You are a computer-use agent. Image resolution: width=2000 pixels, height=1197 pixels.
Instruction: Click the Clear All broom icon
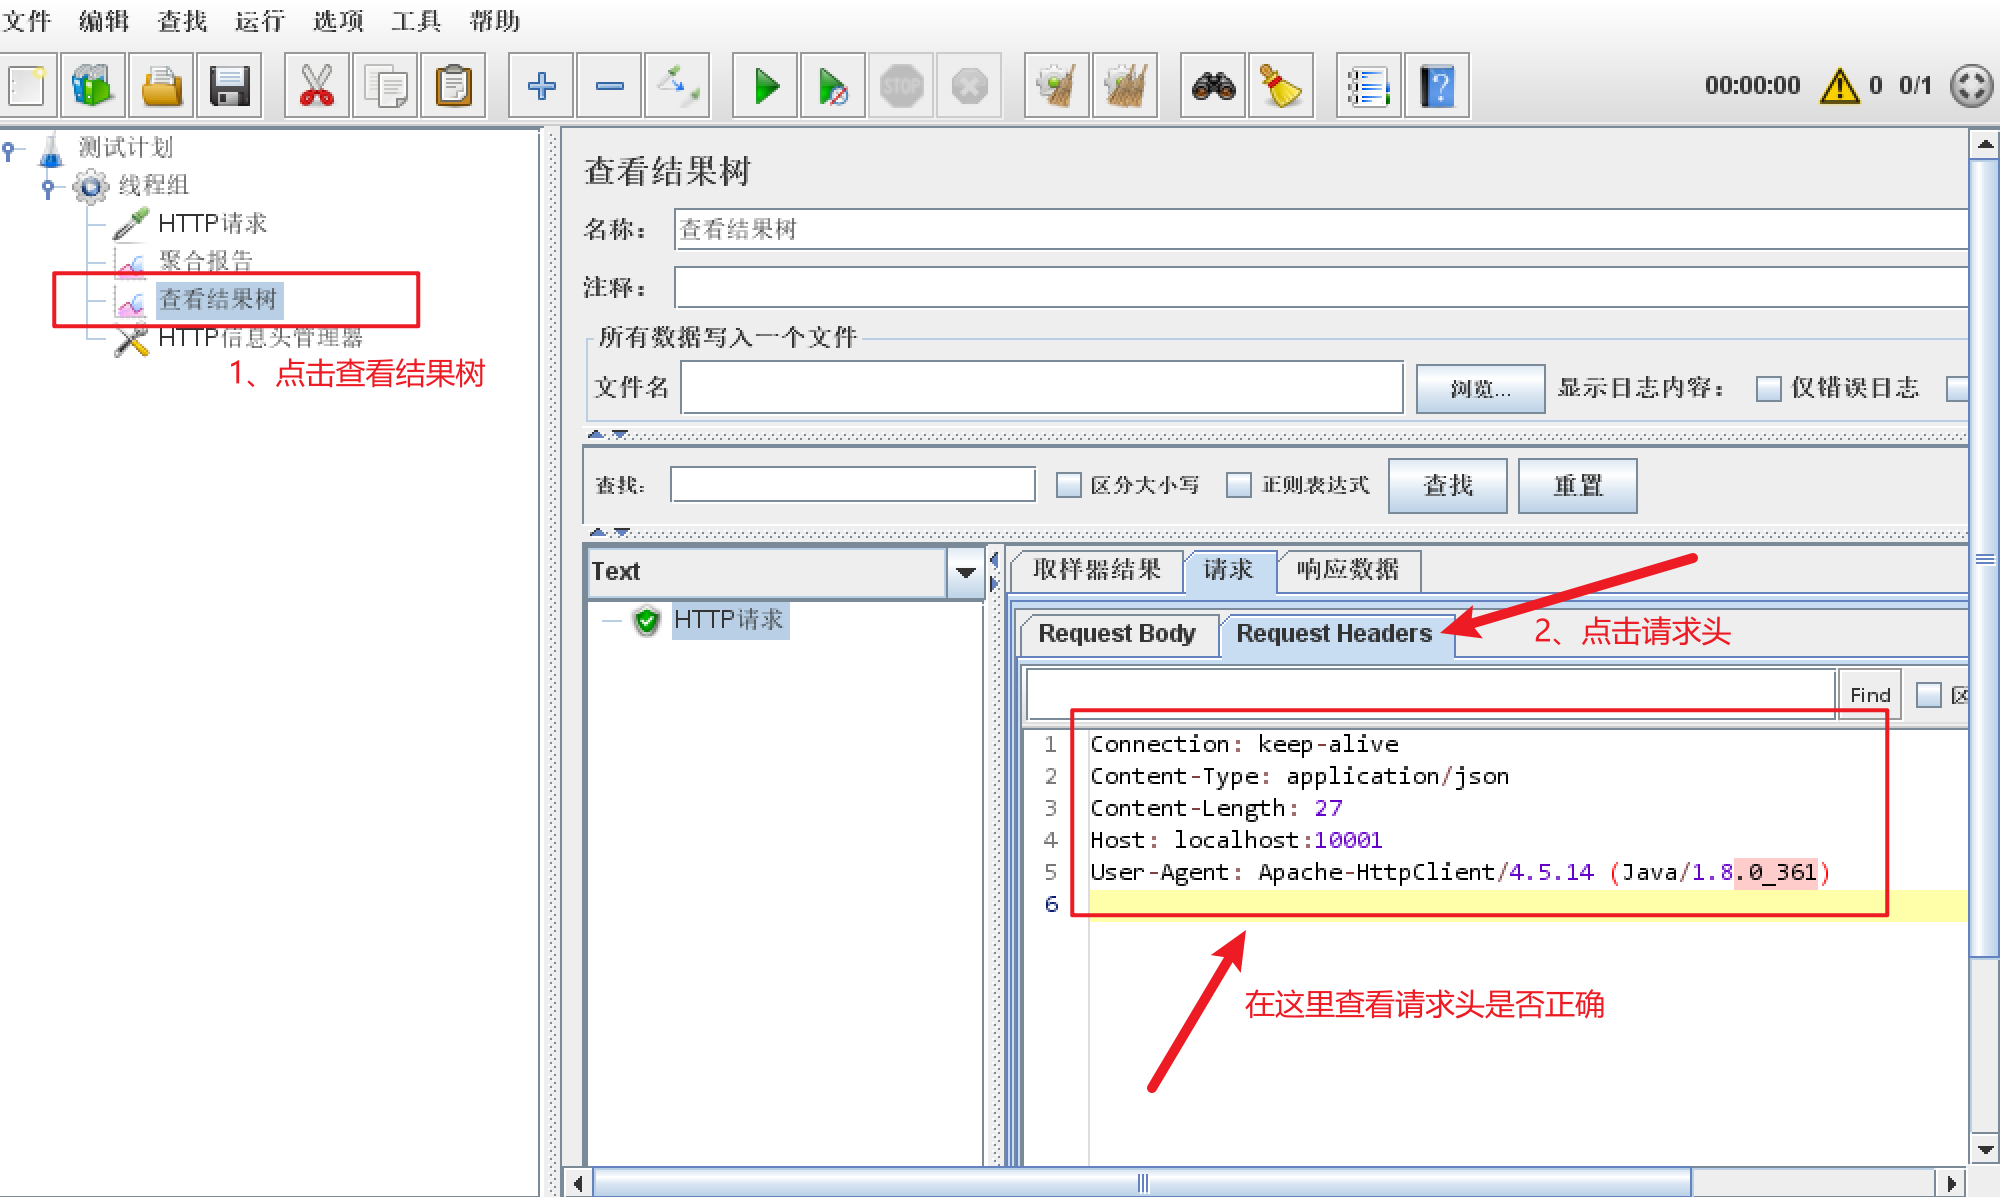click(x=1125, y=87)
